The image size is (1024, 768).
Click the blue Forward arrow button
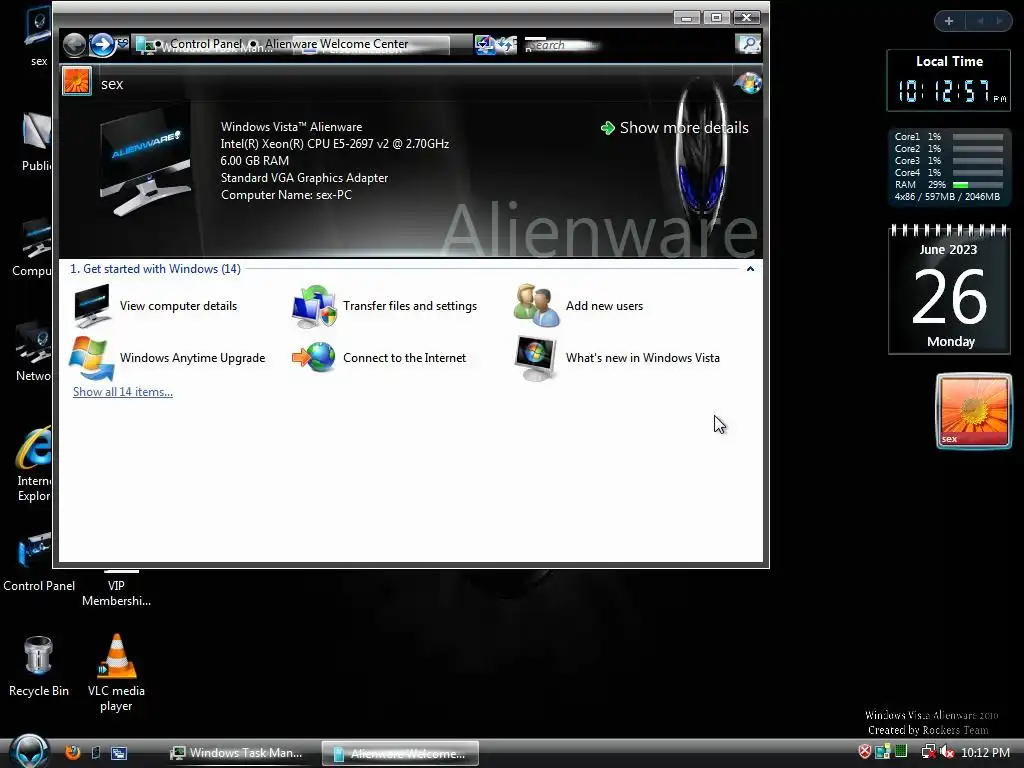[102, 44]
